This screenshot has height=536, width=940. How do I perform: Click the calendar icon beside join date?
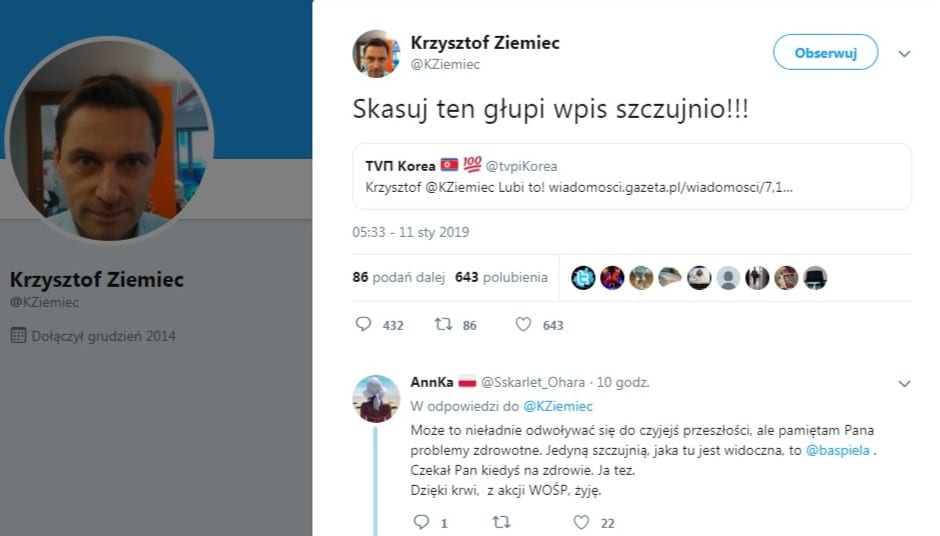[x=19, y=336]
